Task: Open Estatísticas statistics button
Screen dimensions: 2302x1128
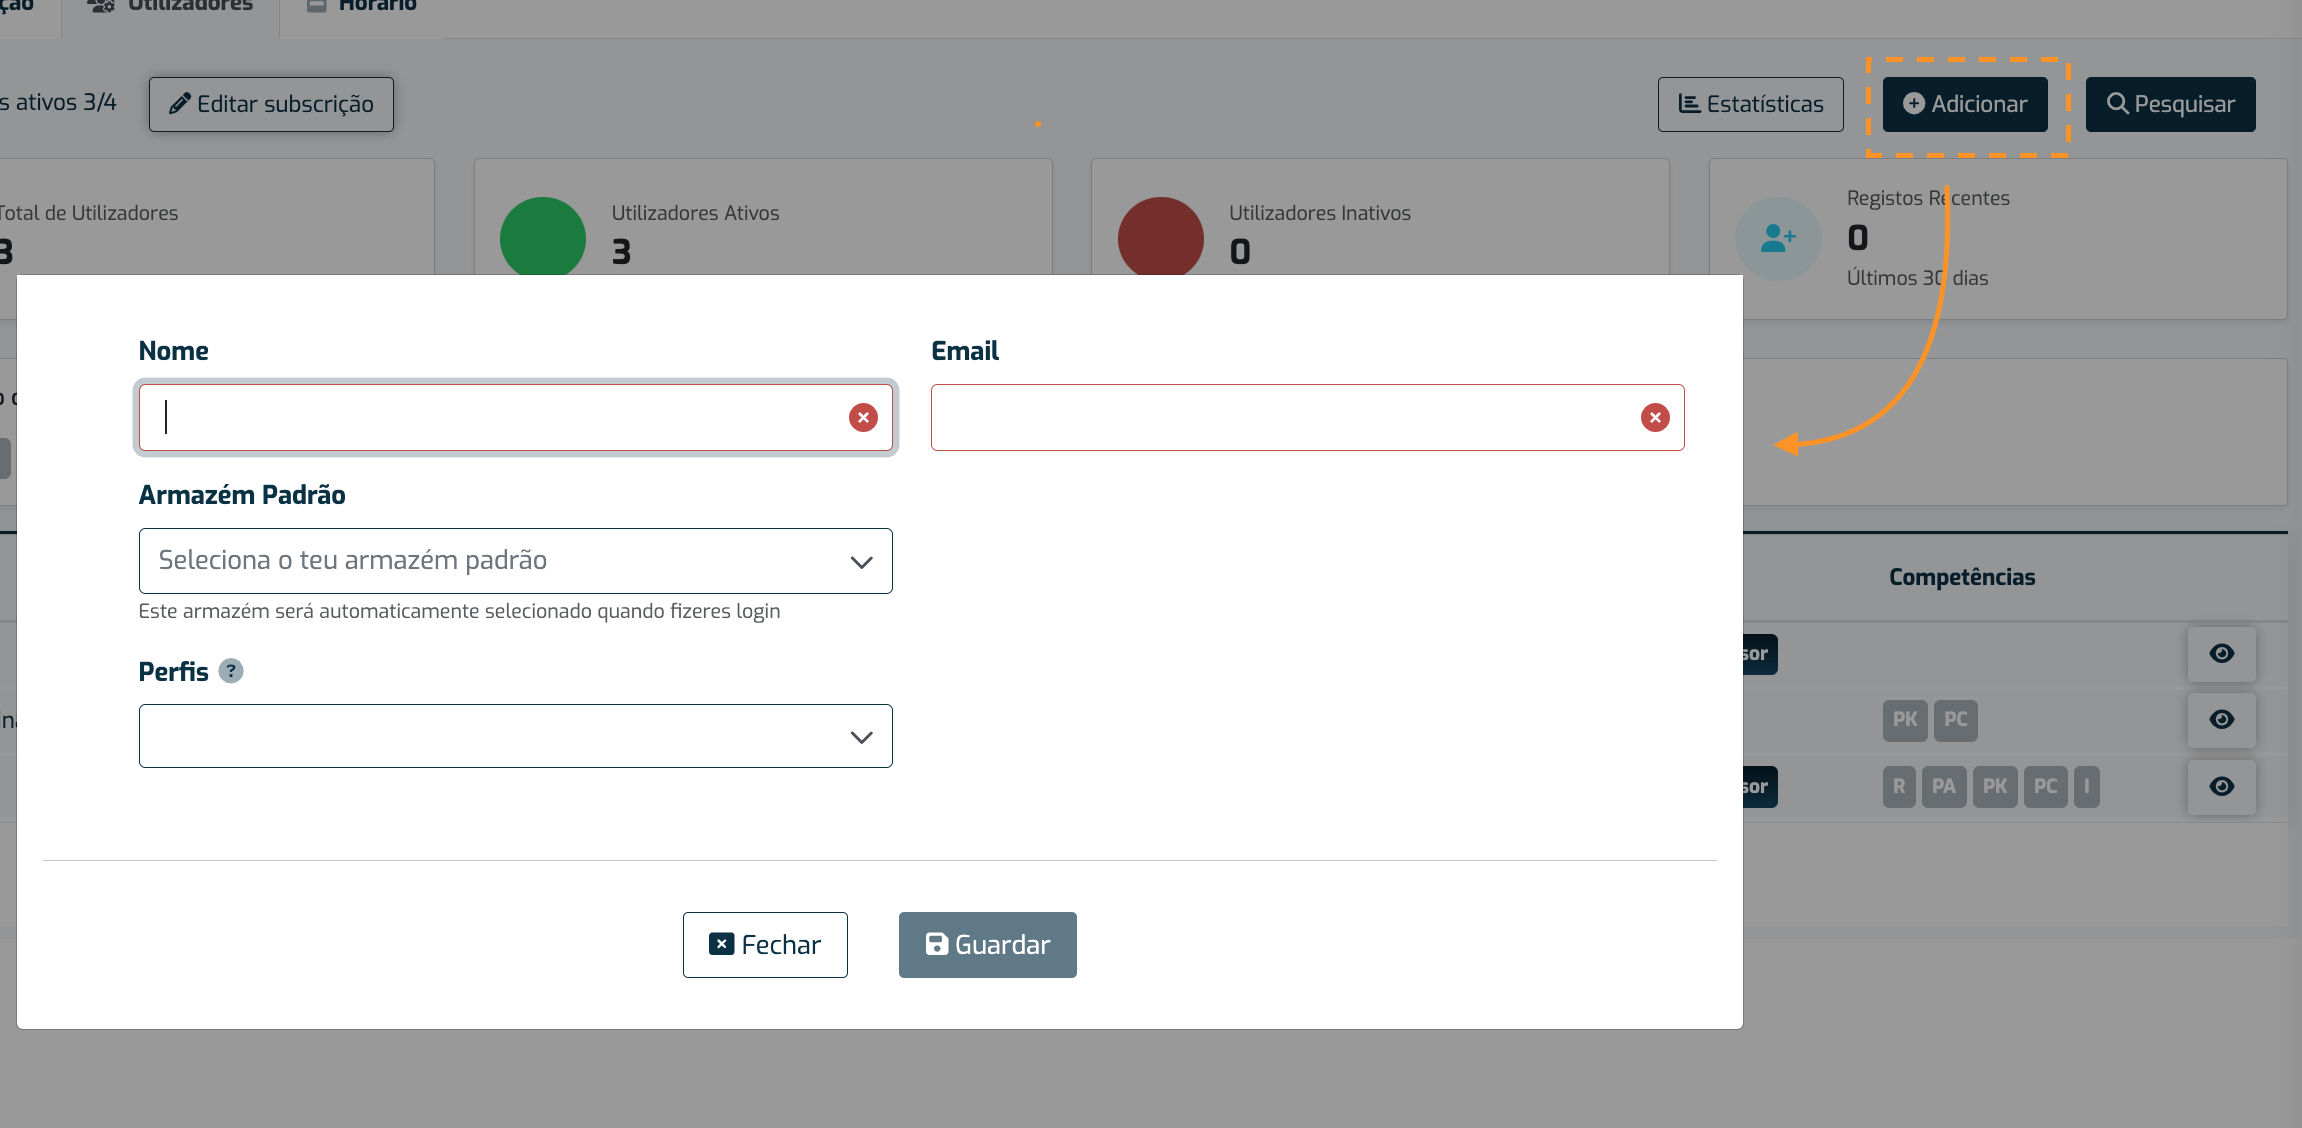Action: point(1750,104)
